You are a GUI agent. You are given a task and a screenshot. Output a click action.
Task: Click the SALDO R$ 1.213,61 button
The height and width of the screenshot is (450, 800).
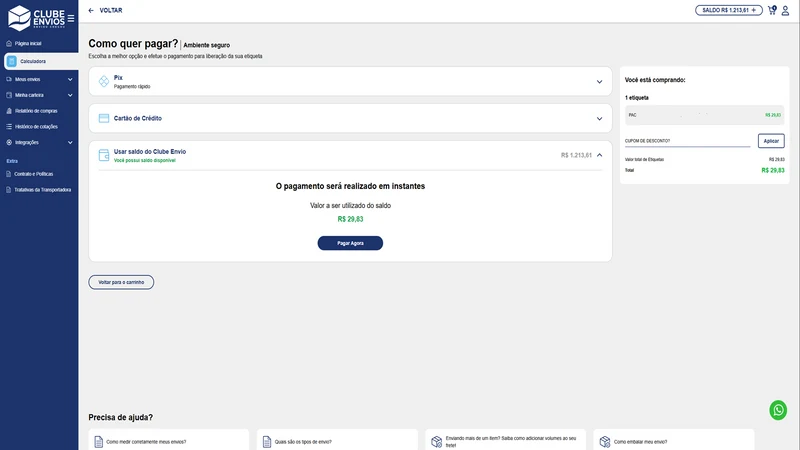click(729, 10)
